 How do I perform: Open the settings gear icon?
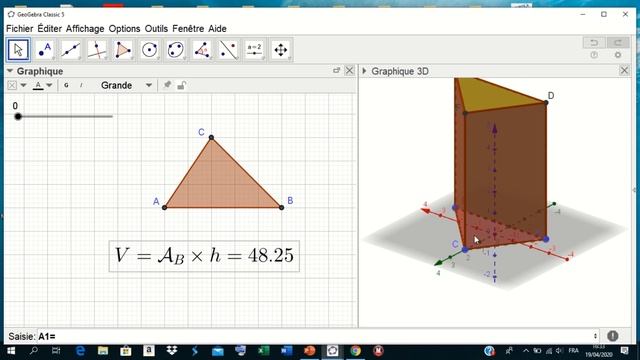(618, 55)
